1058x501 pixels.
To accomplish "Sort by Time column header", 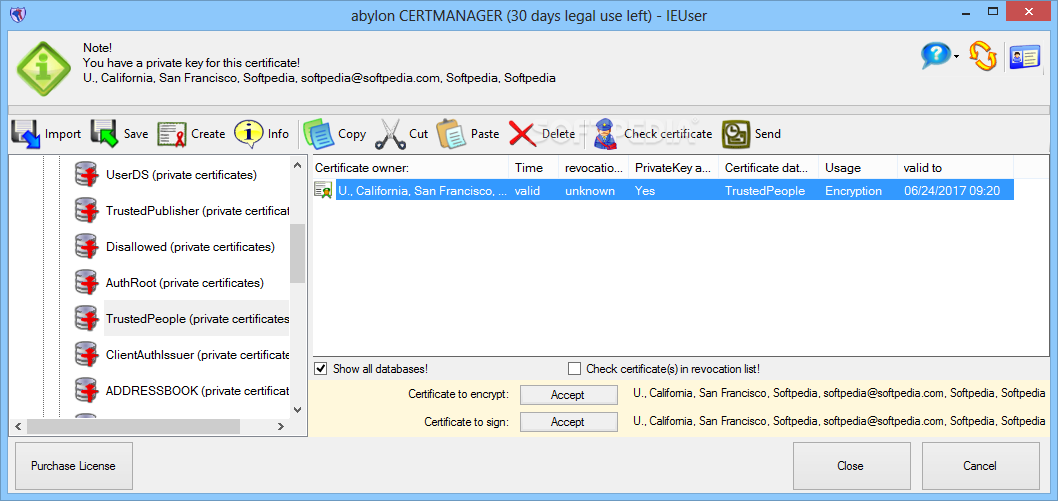I will click(534, 168).
